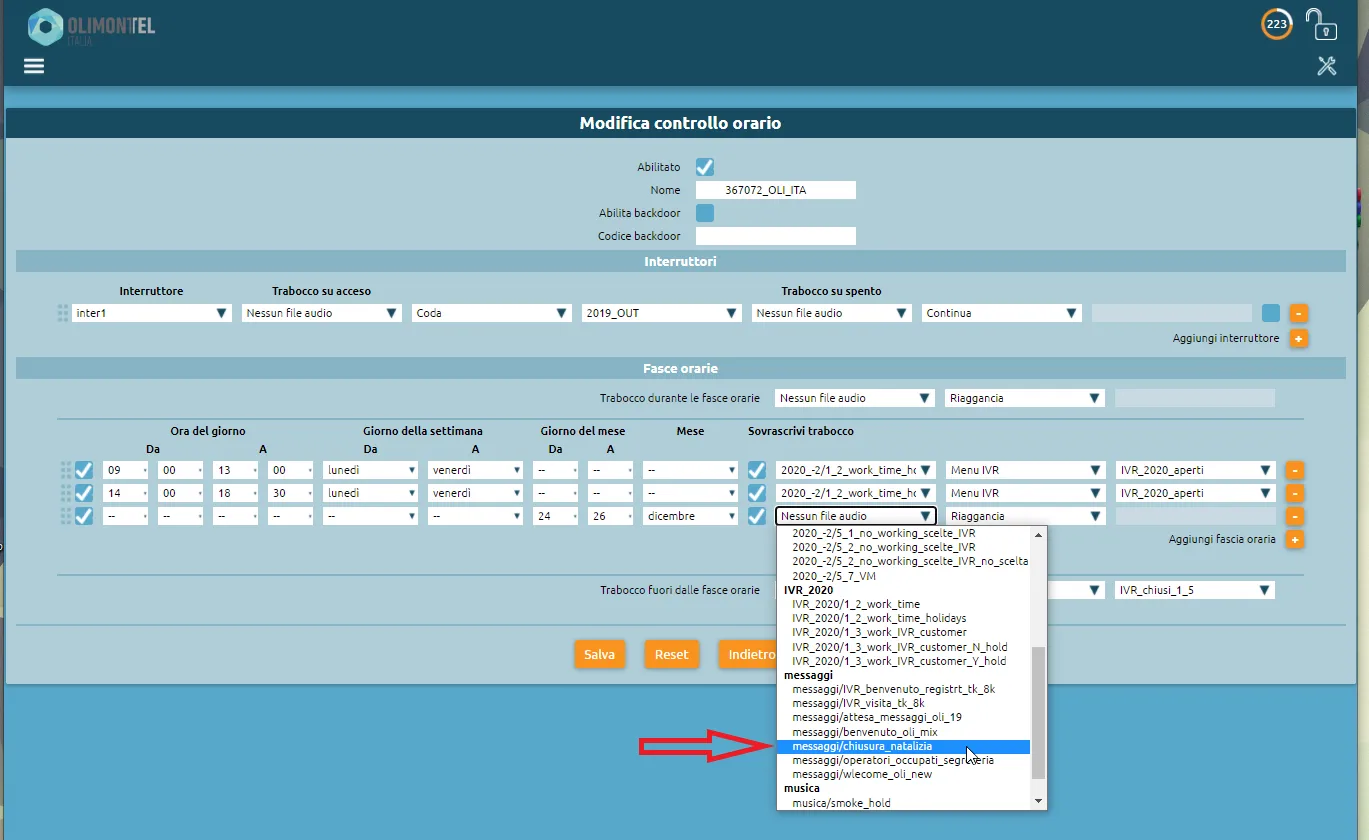Screen dimensions: 1369x840
Task: Click the Salva button
Action: [x=599, y=654]
